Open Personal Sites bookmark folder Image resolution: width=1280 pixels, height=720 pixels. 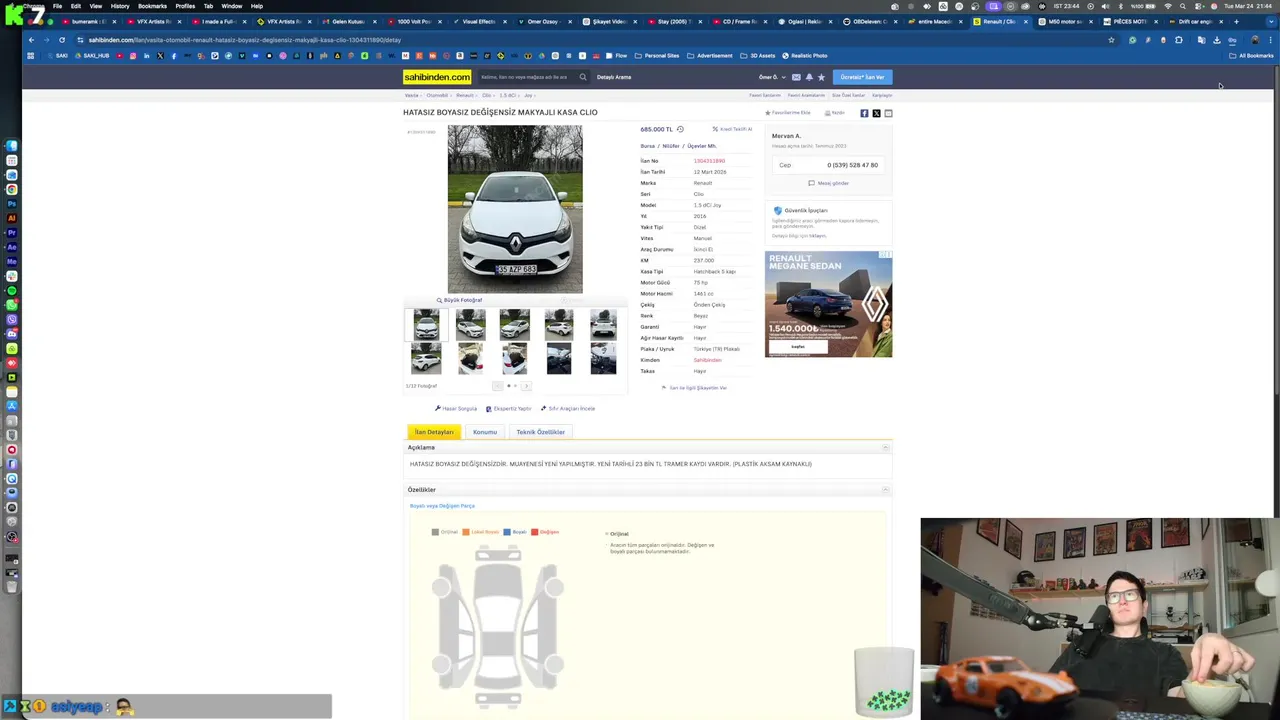656,56
